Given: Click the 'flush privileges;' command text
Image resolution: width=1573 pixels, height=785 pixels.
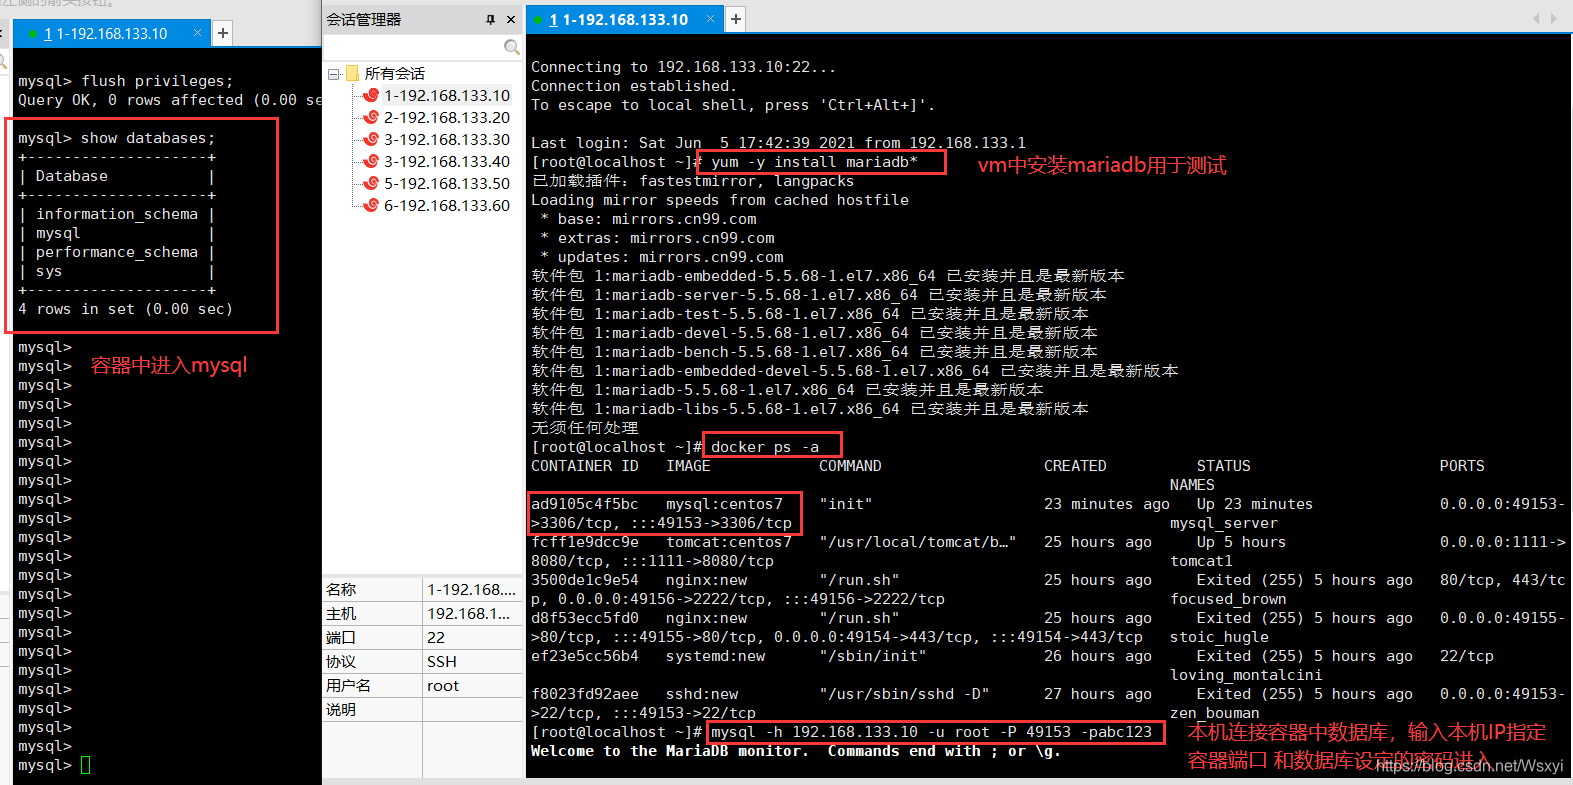Looking at the screenshot, I should point(157,81).
